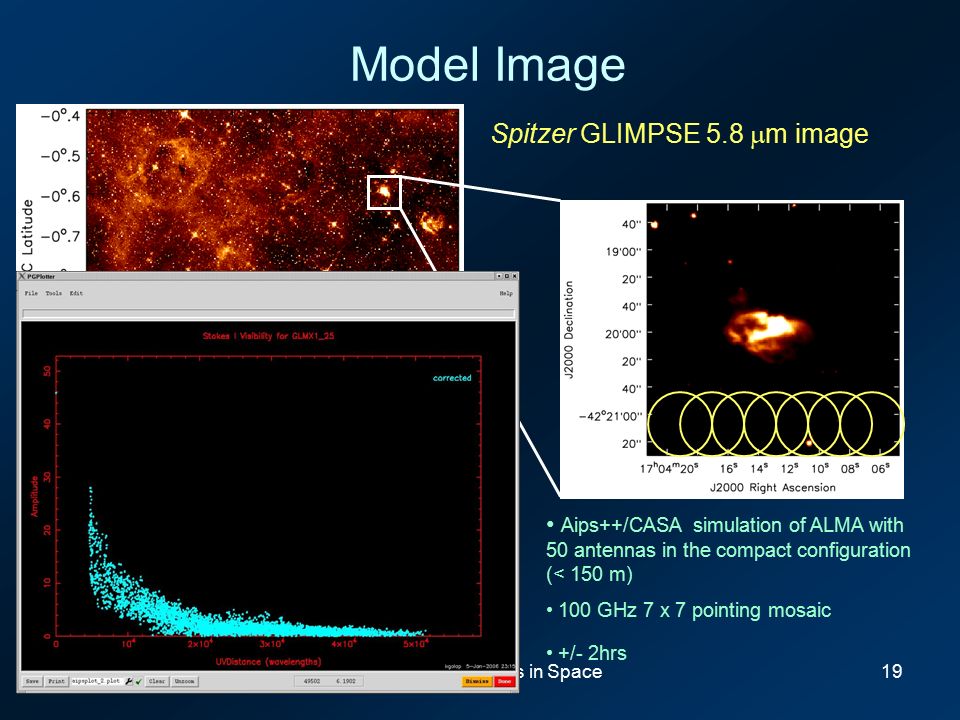
Task: Click the plot title 'Stokes I Visibility for GLMX1_25'
Action: 268,336
